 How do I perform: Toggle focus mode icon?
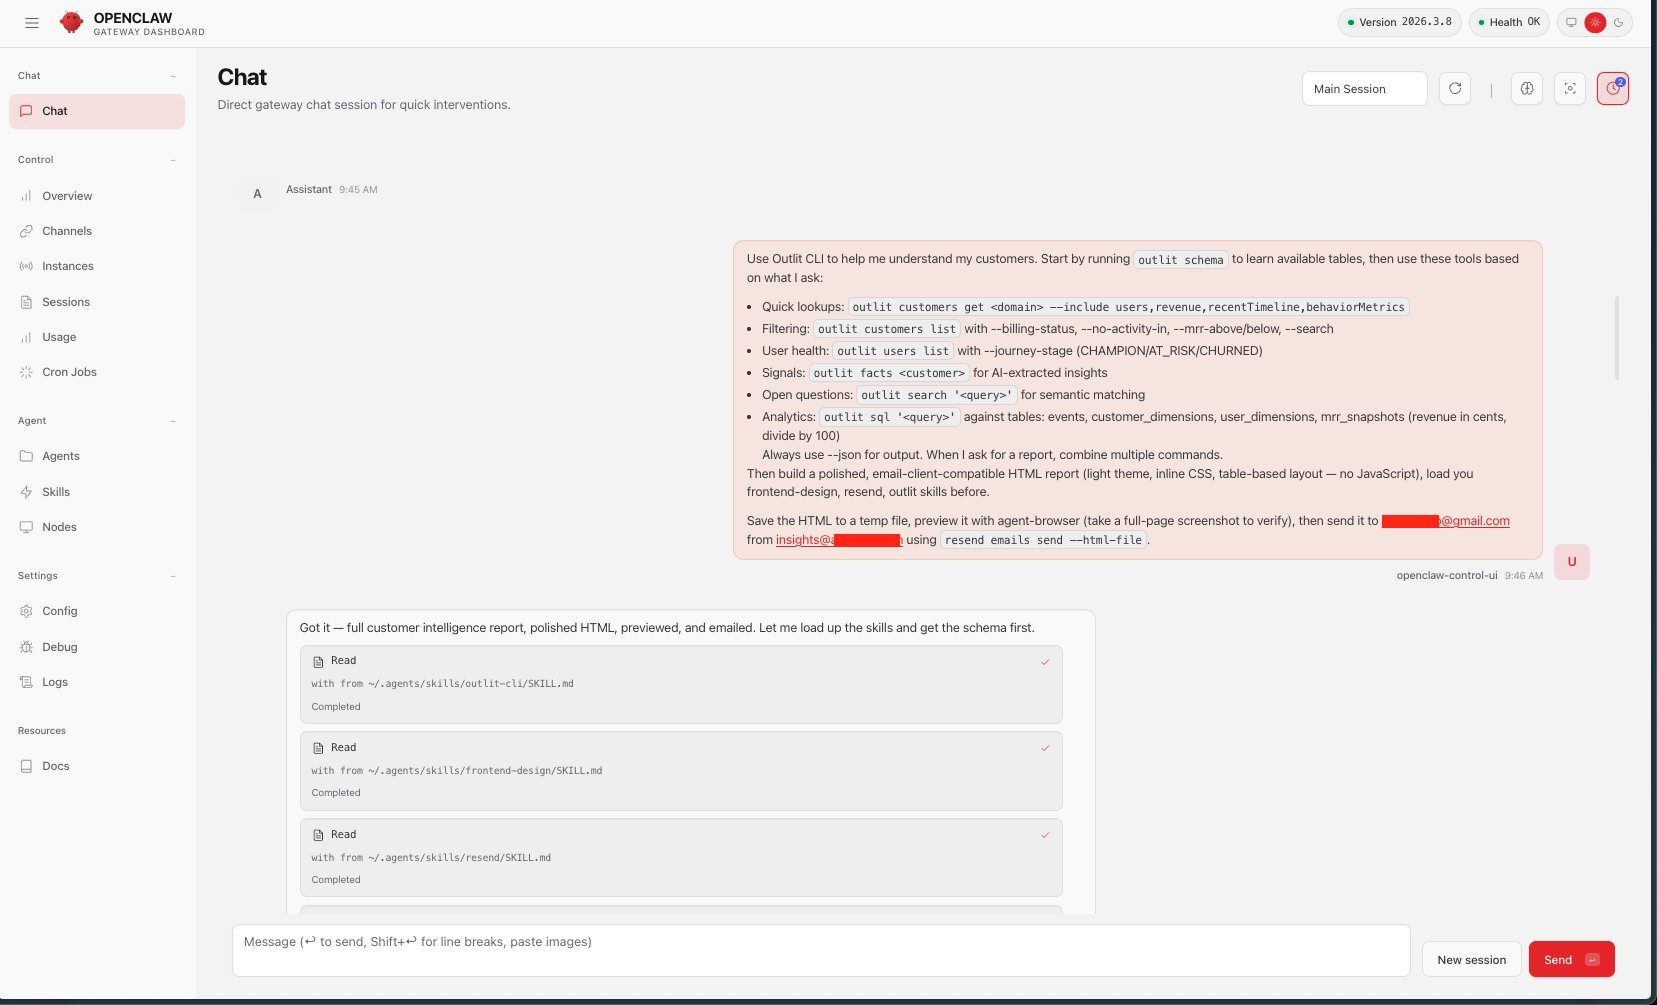point(1570,89)
